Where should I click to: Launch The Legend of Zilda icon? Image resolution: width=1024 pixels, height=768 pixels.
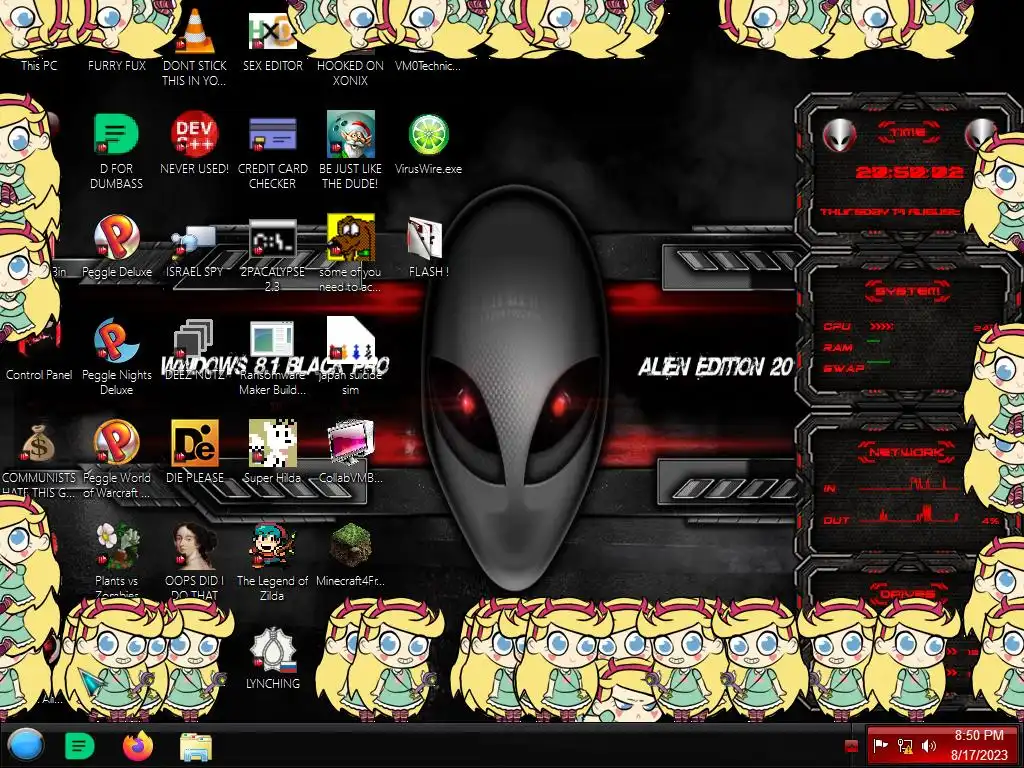pos(272,546)
